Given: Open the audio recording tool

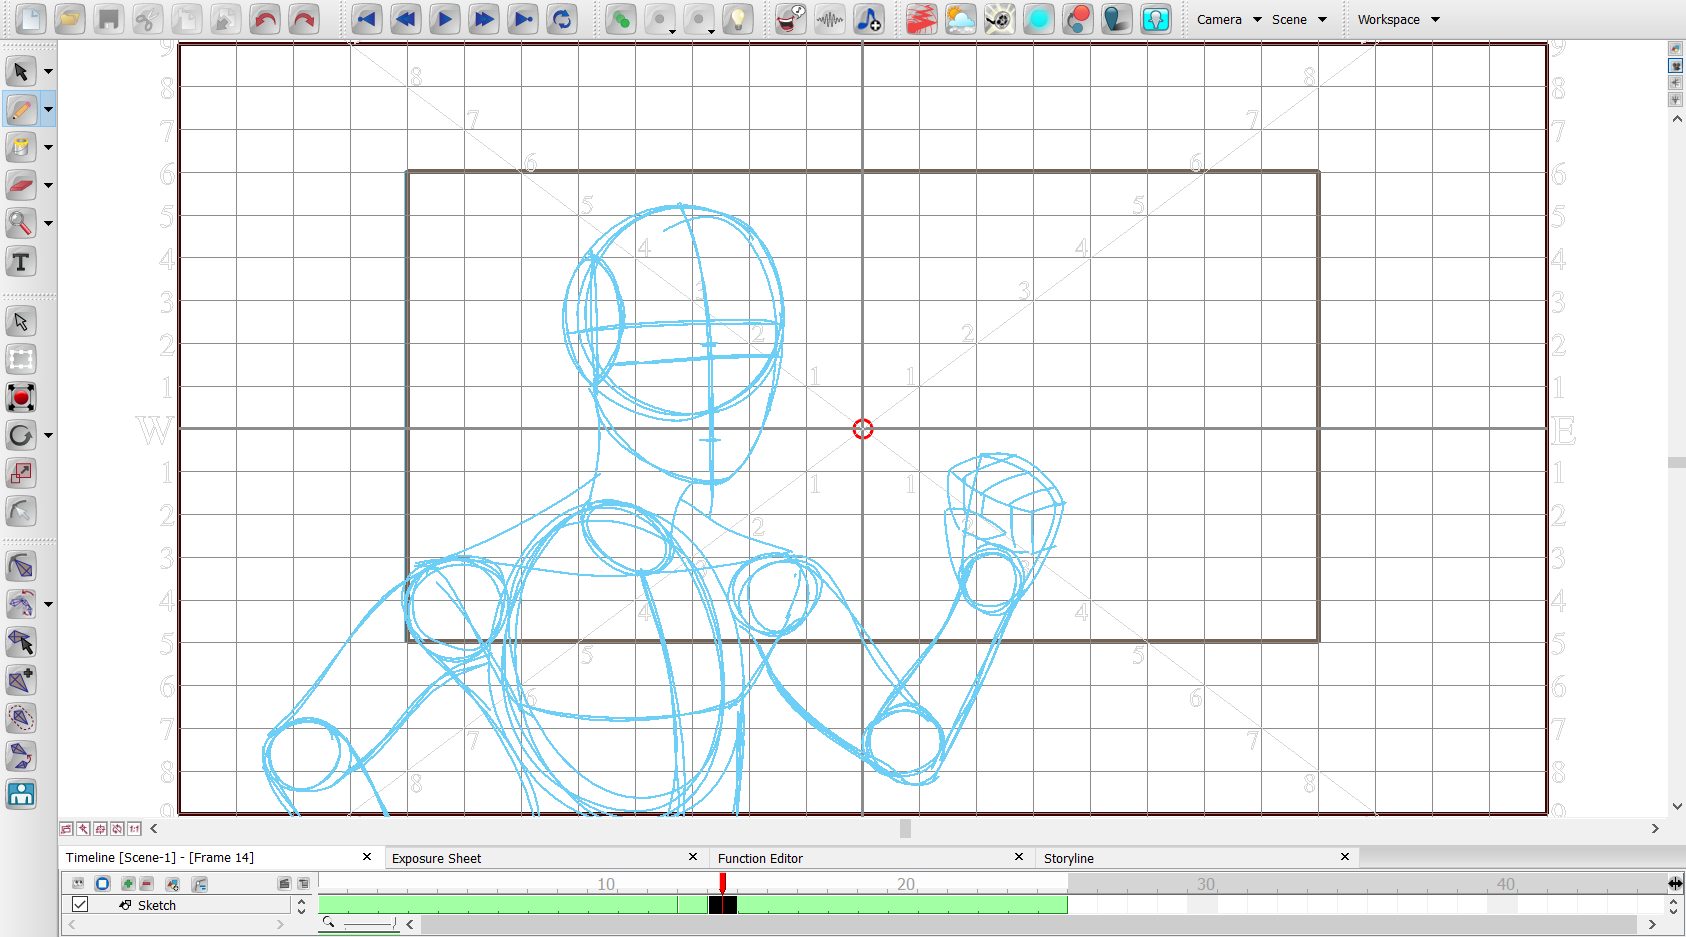Looking at the screenshot, I should point(830,19).
